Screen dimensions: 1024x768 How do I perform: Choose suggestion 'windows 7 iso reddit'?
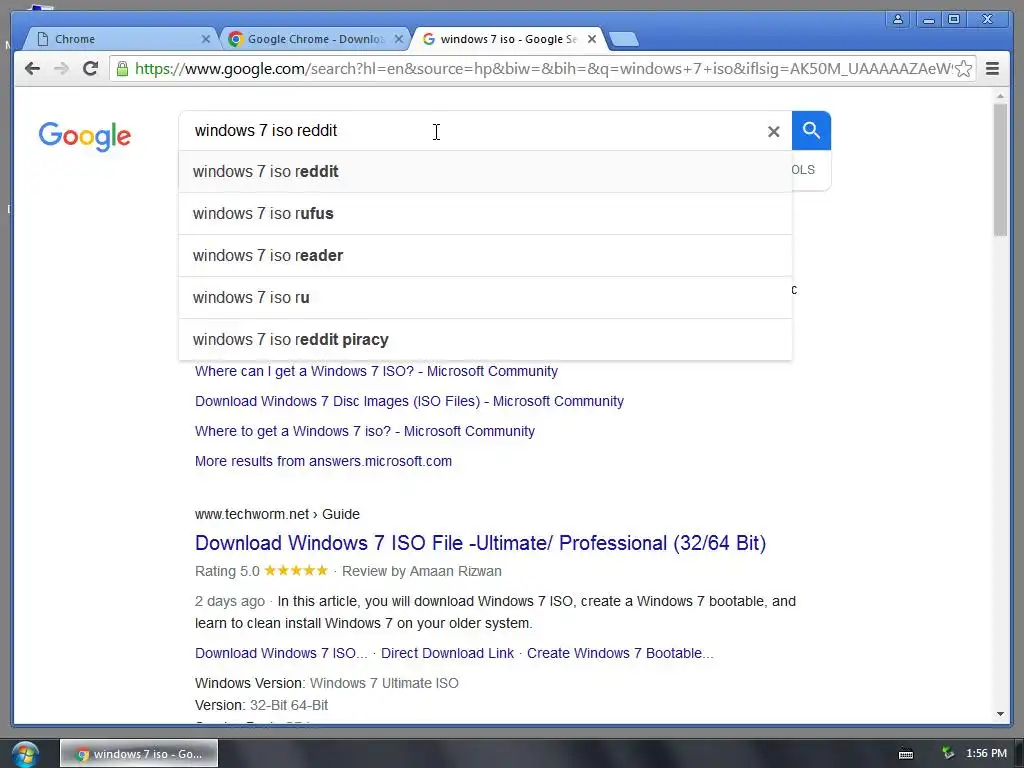(485, 172)
